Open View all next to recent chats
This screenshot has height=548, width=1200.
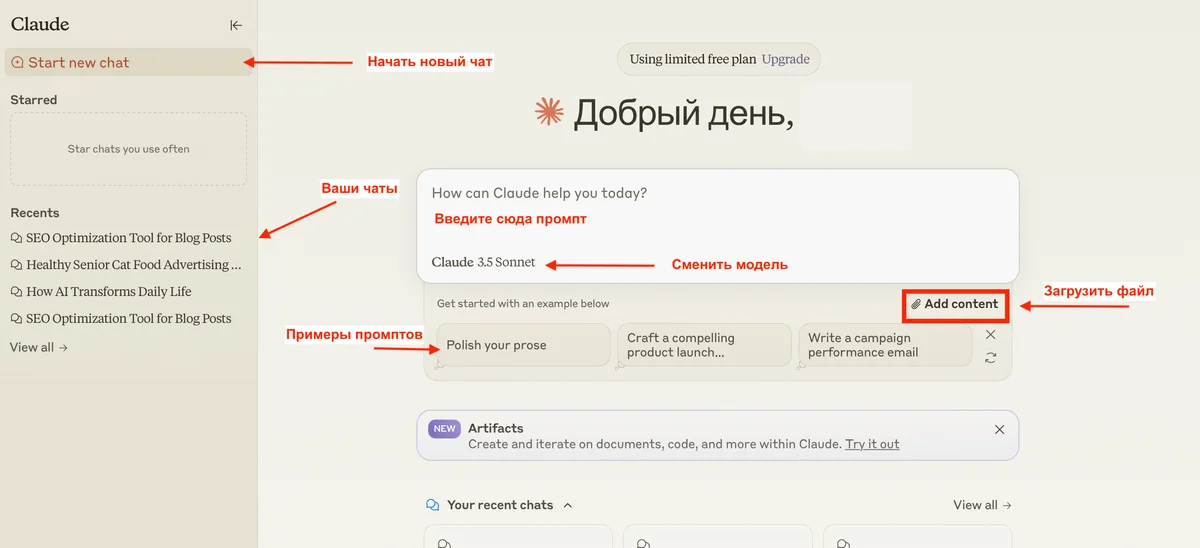click(x=982, y=506)
